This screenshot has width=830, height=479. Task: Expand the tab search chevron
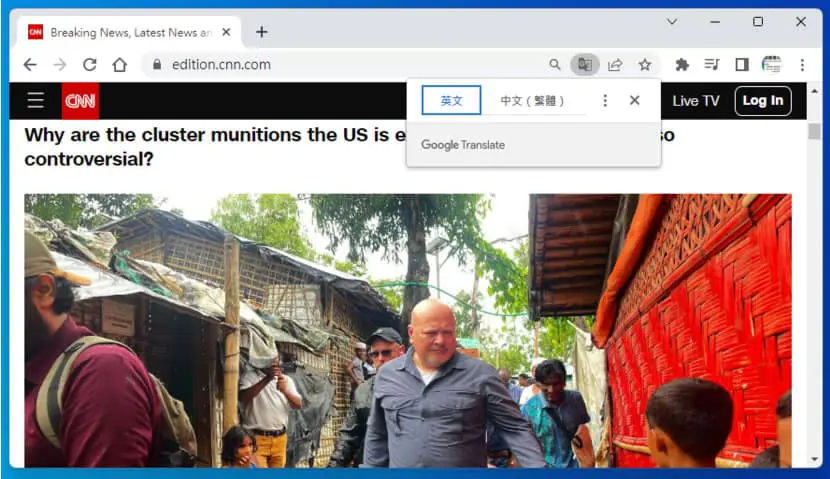[x=672, y=22]
